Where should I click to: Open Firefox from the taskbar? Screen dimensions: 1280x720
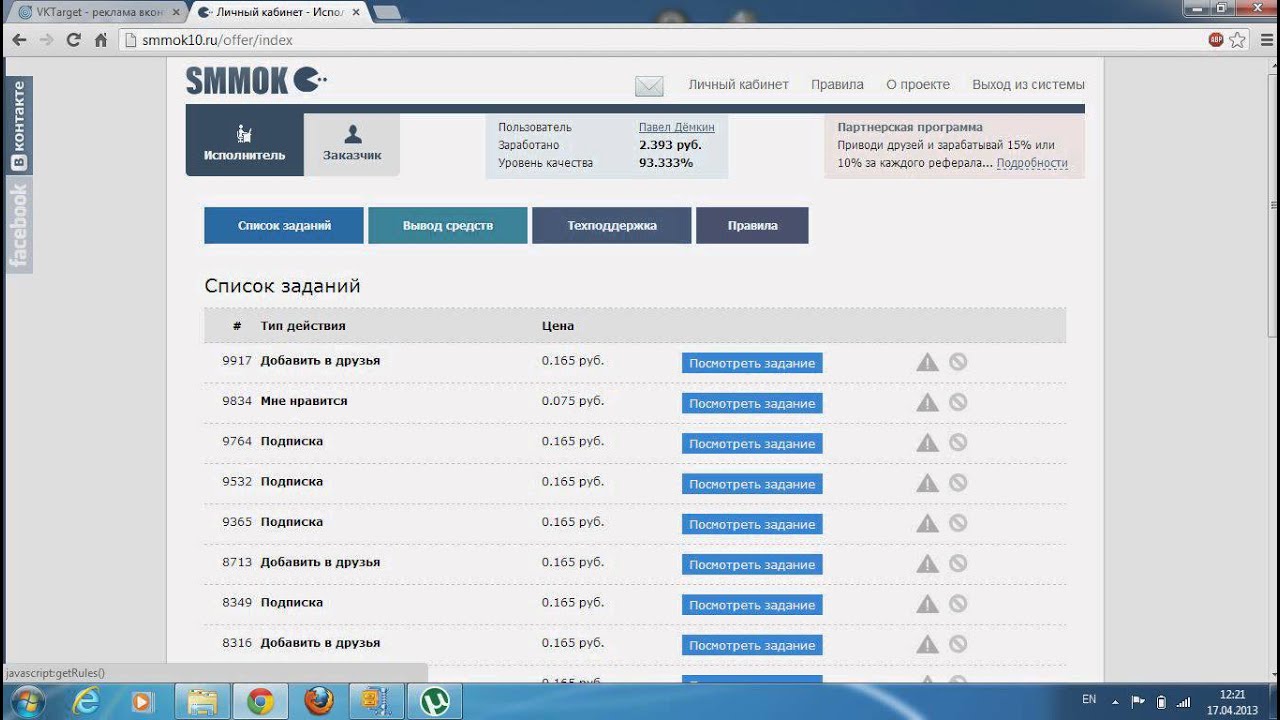pyautogui.click(x=319, y=701)
